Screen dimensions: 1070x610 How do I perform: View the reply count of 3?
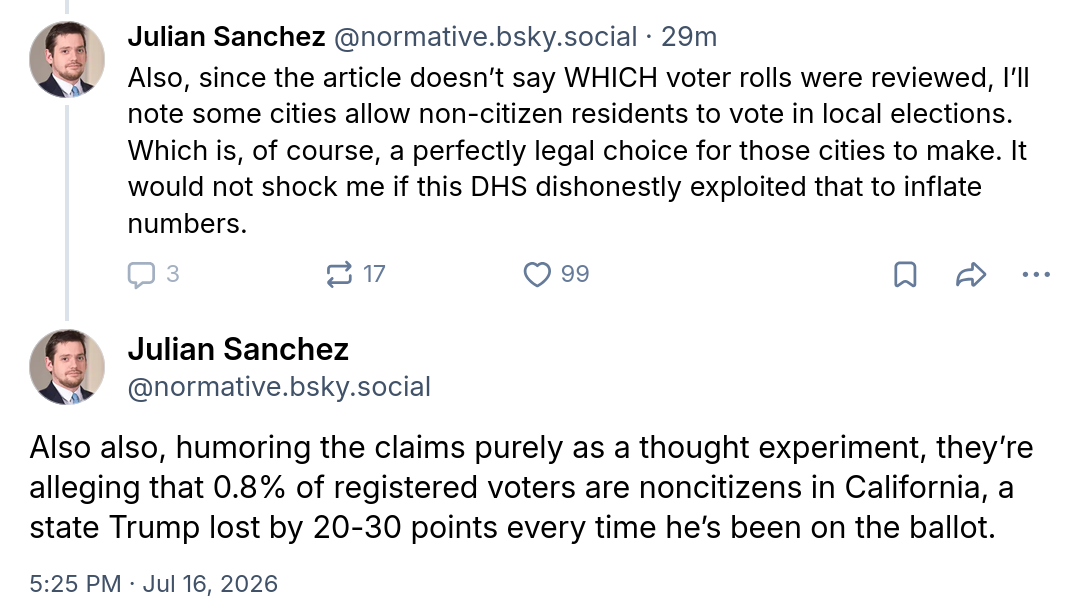point(173,274)
